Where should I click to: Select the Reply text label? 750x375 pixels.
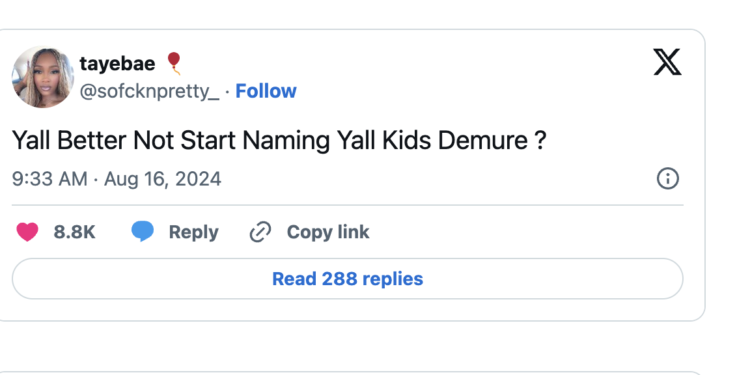[x=194, y=232]
